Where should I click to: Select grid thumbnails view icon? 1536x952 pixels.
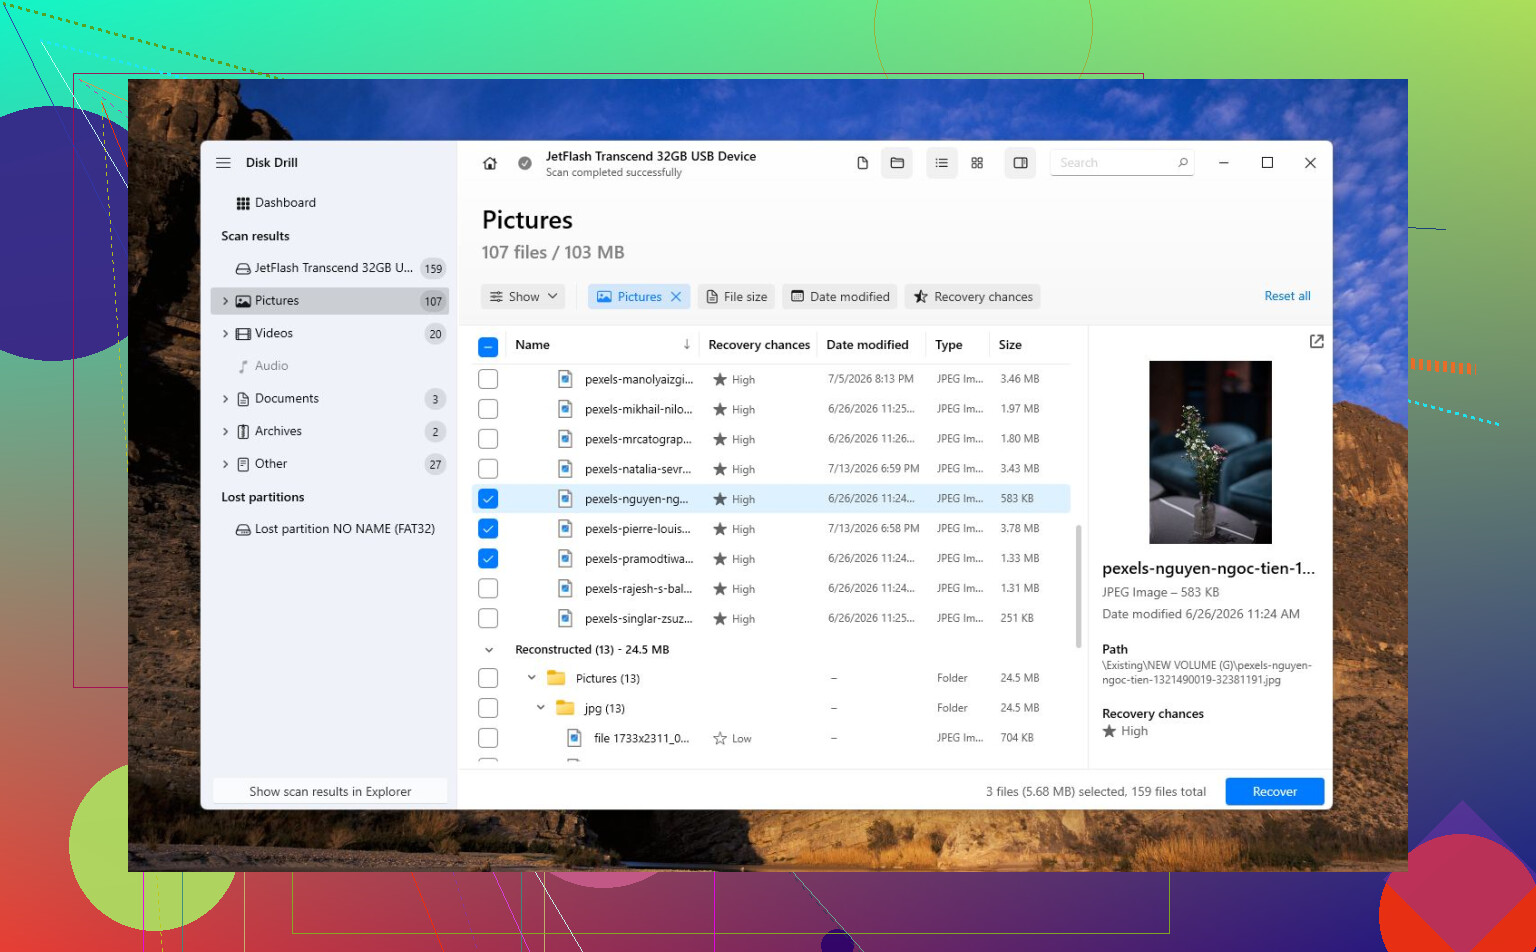977,163
